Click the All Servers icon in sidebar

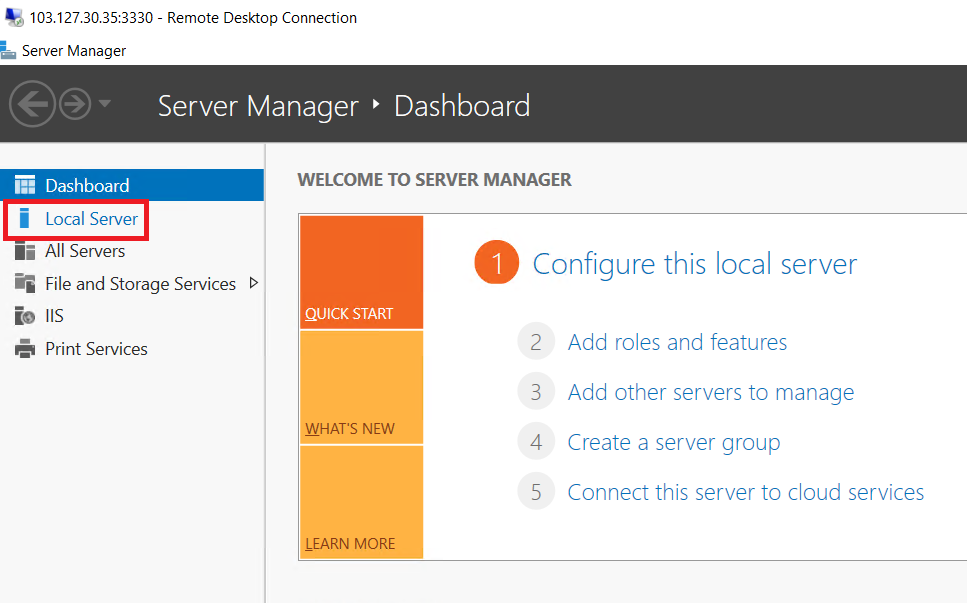(x=25, y=251)
